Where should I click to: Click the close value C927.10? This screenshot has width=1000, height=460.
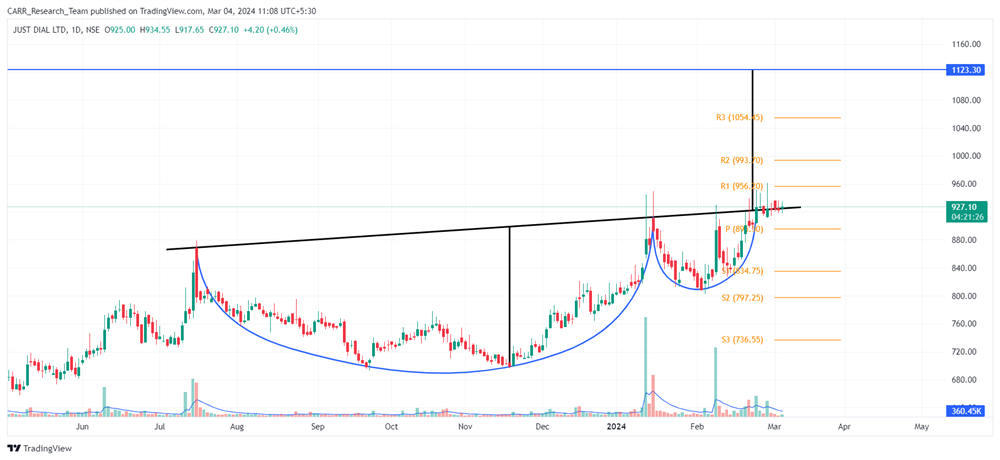tap(224, 29)
